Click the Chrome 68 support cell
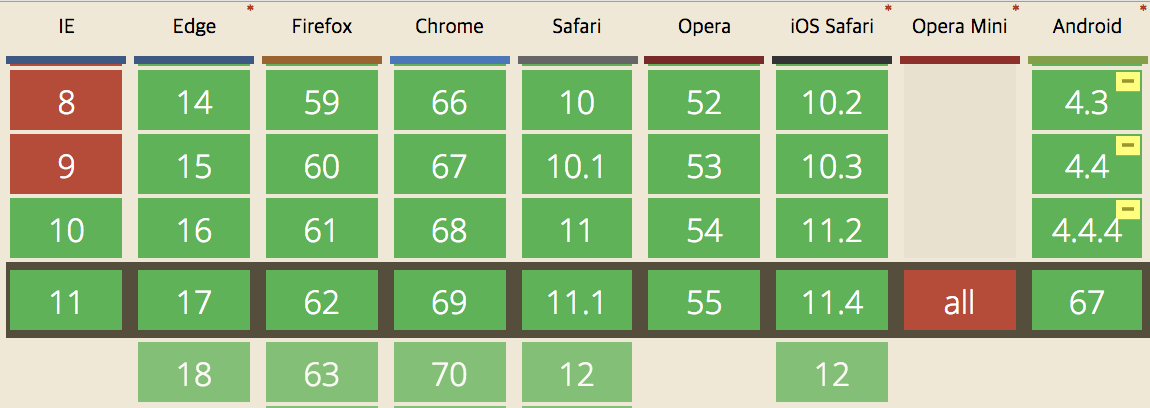 click(x=450, y=227)
